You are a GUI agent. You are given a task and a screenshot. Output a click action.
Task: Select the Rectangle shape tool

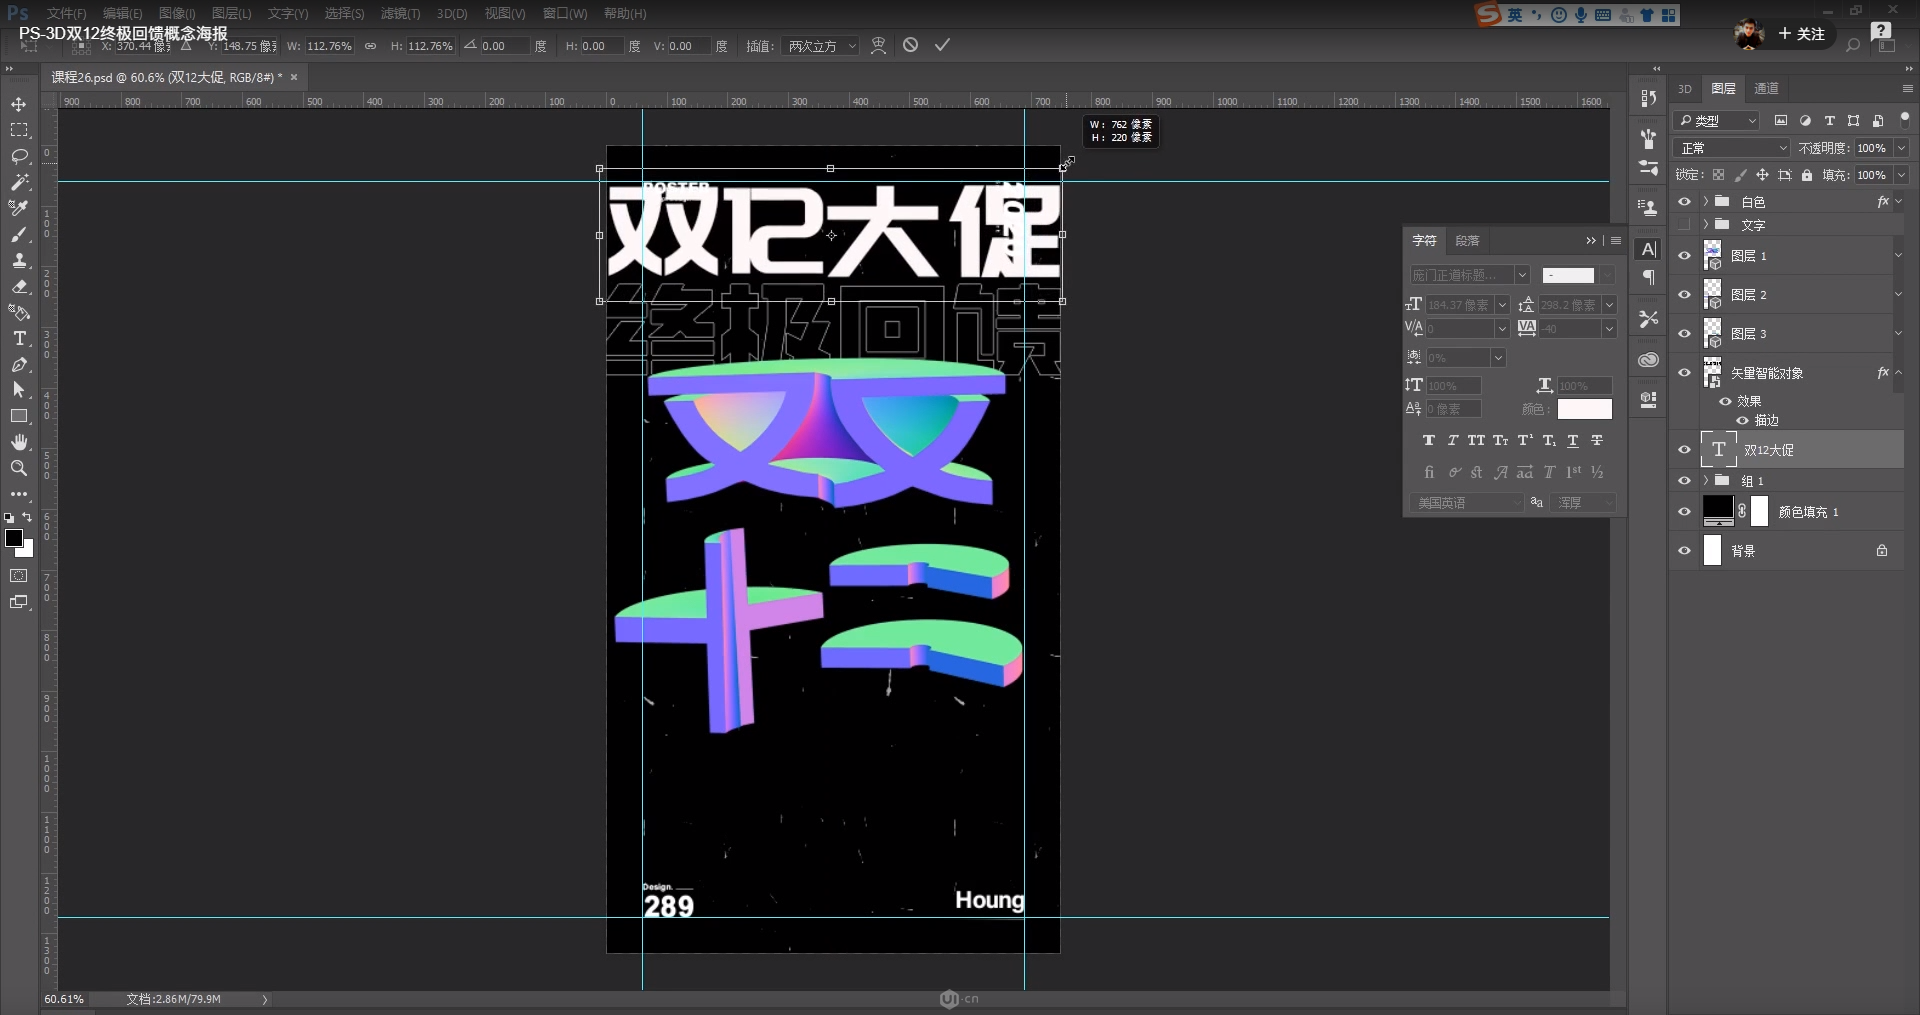[x=19, y=416]
